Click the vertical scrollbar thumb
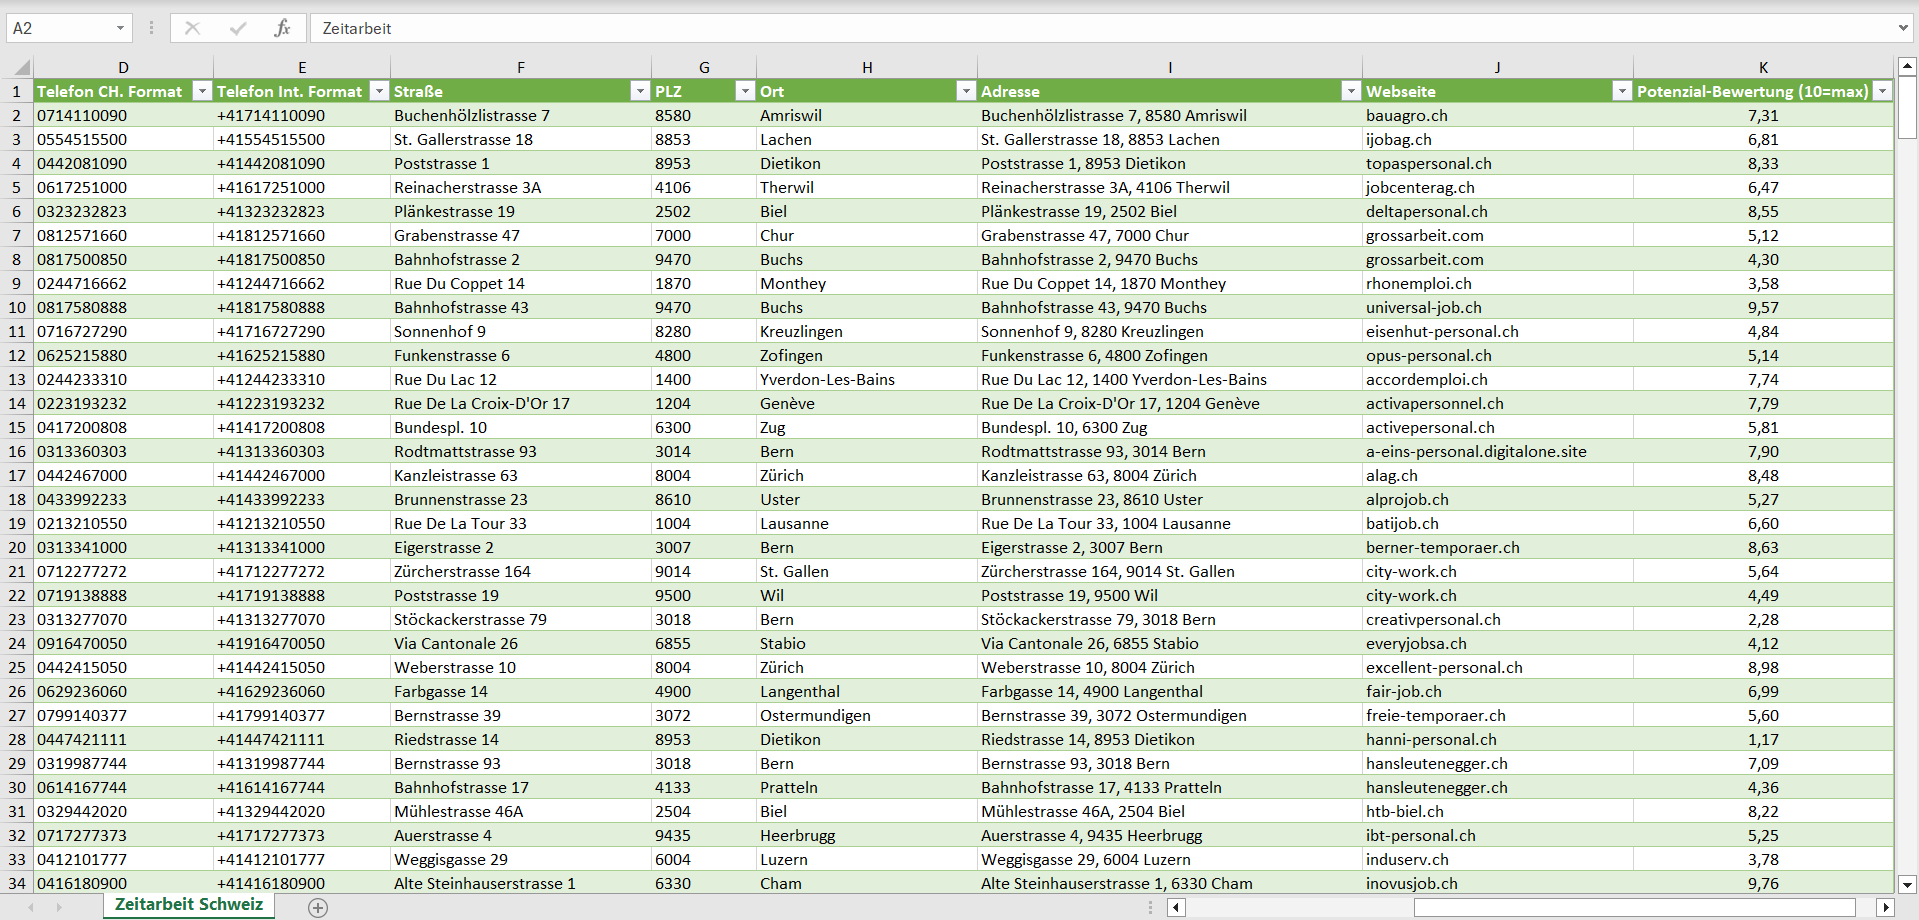This screenshot has width=1919, height=920. 1907,108
